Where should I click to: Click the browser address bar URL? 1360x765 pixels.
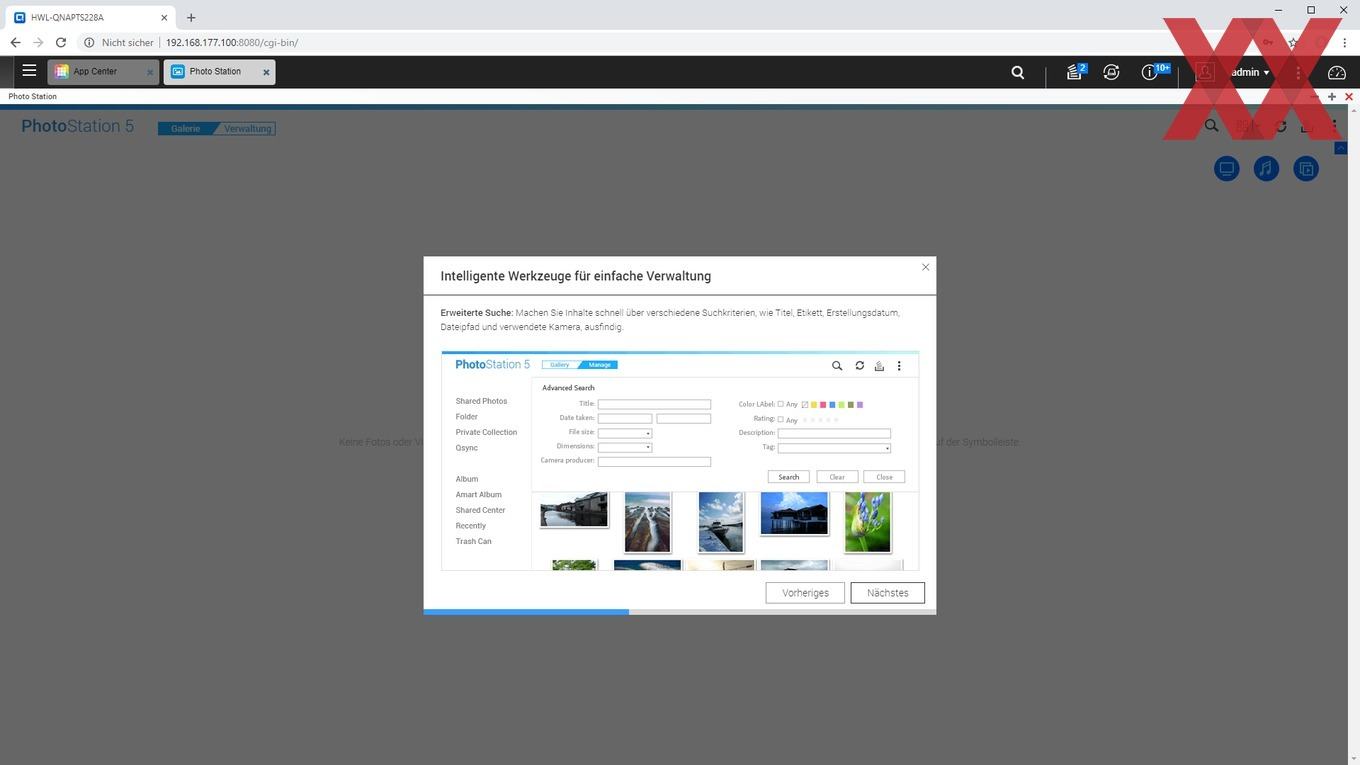[x=232, y=43]
